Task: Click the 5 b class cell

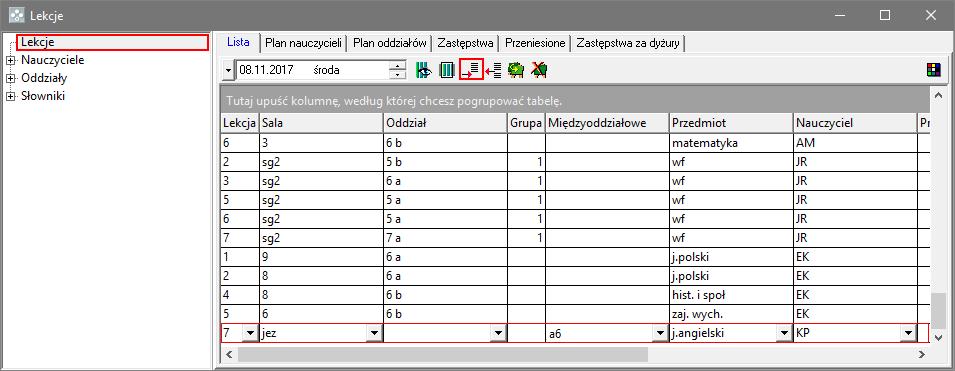Action: click(x=446, y=161)
